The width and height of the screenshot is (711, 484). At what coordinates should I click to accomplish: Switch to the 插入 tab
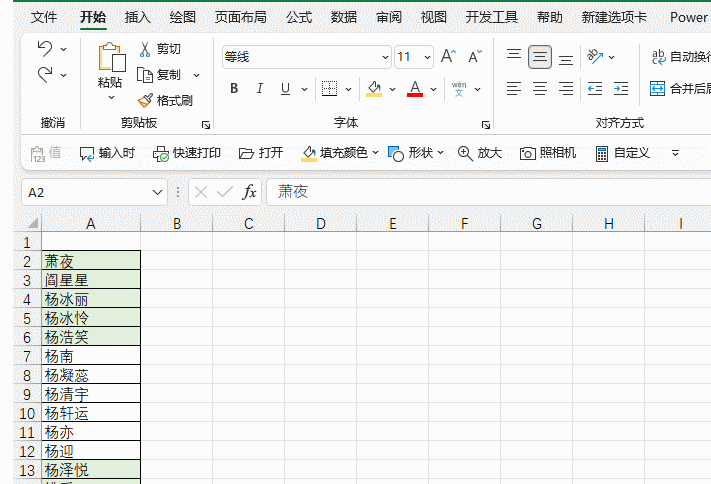pyautogui.click(x=138, y=17)
